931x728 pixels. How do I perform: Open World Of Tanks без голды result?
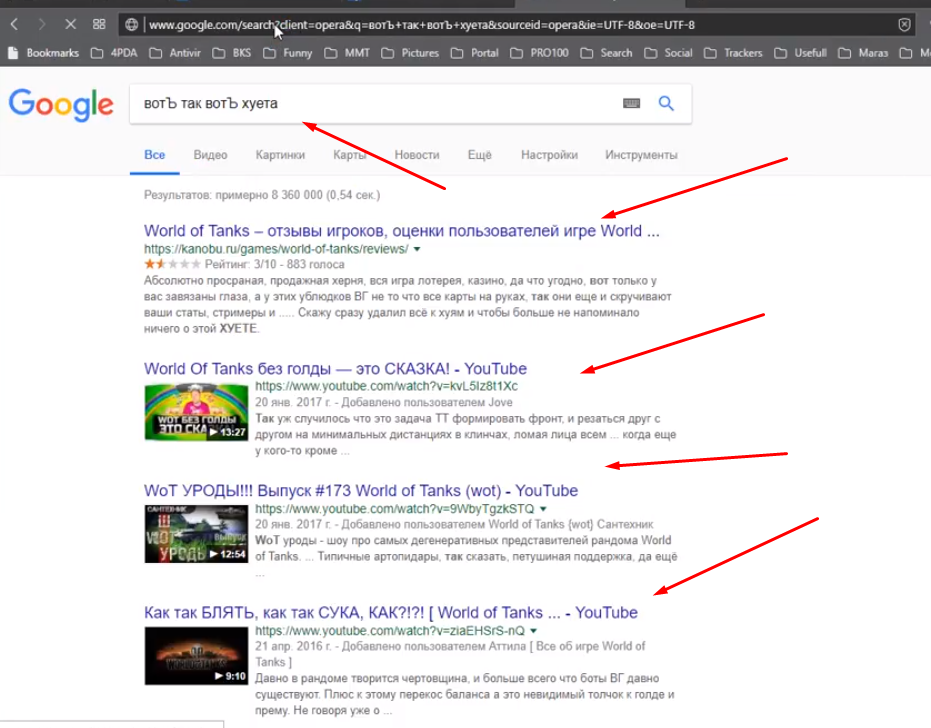pos(335,368)
